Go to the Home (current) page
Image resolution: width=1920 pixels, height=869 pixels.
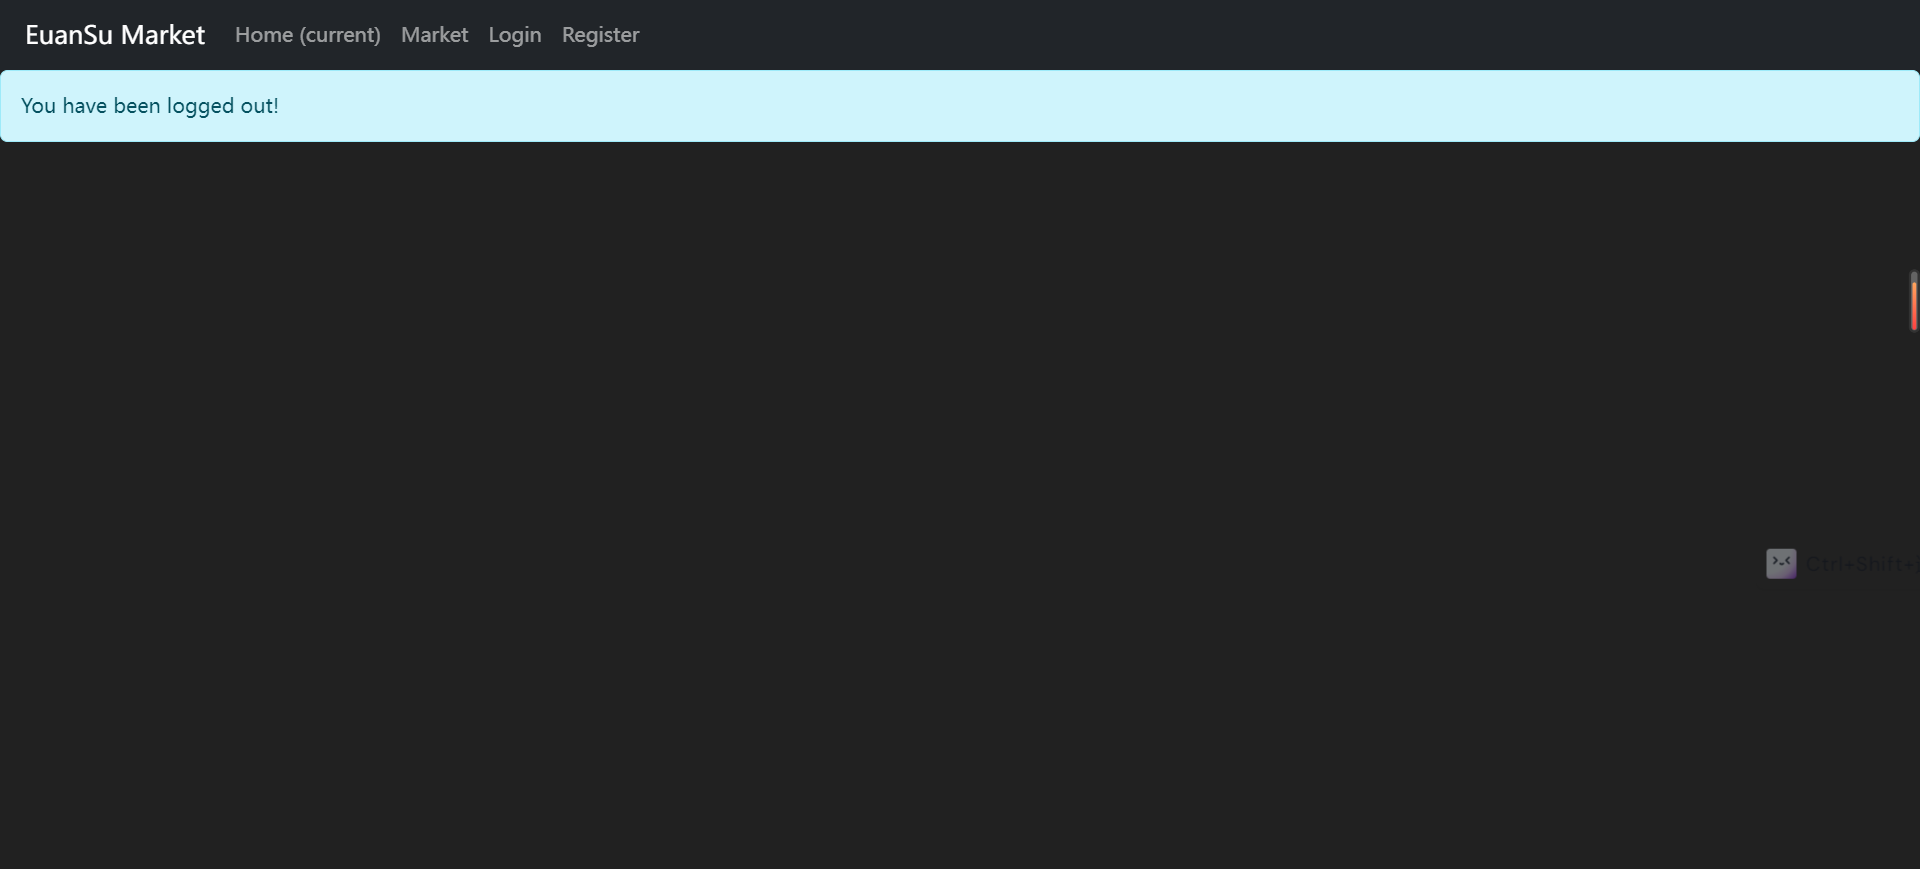(x=308, y=35)
